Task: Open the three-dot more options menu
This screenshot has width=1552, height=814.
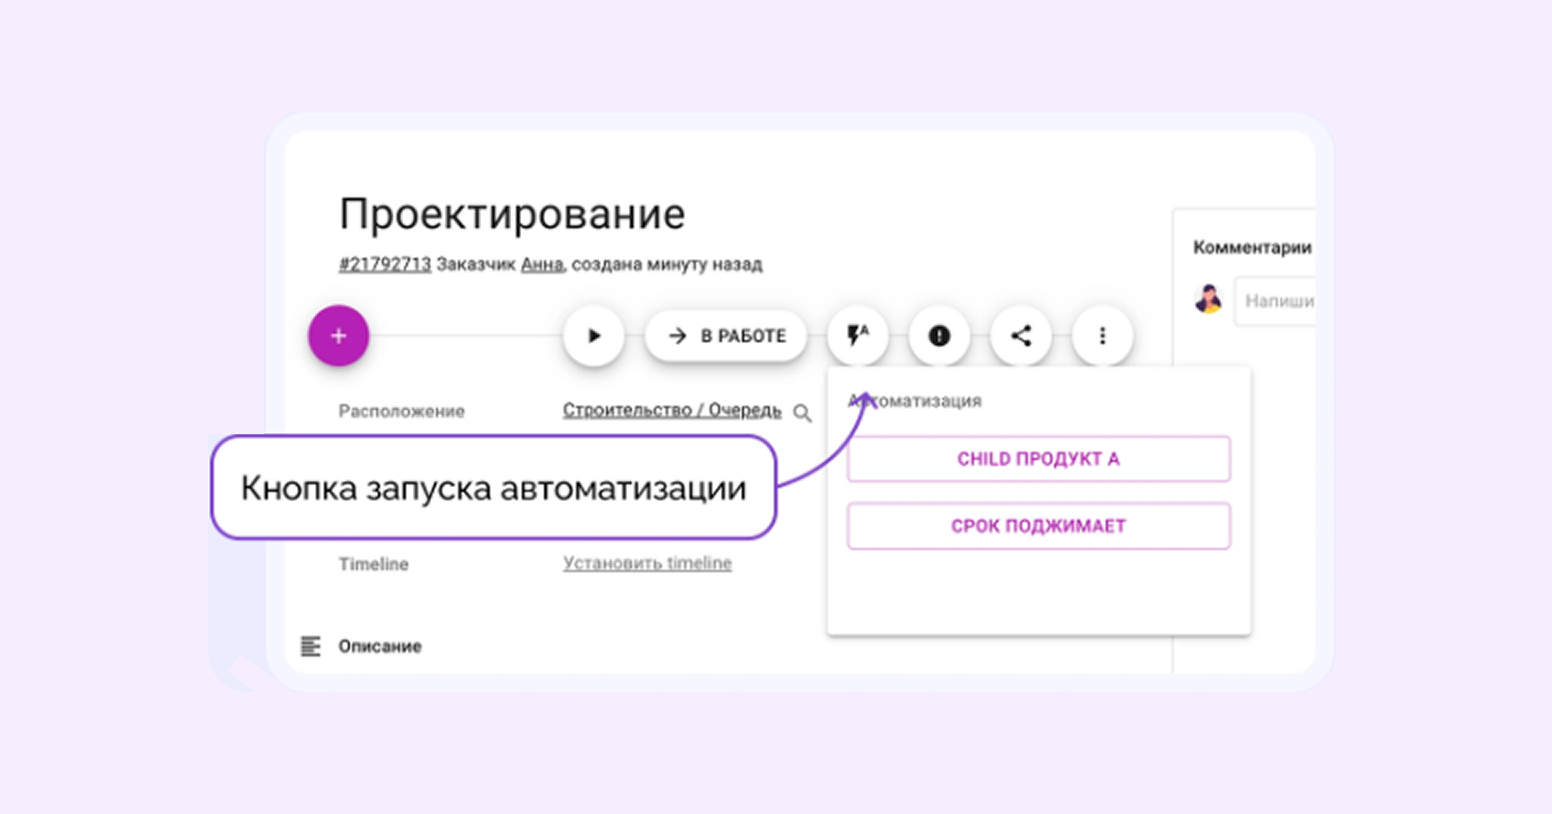Action: point(1102,336)
